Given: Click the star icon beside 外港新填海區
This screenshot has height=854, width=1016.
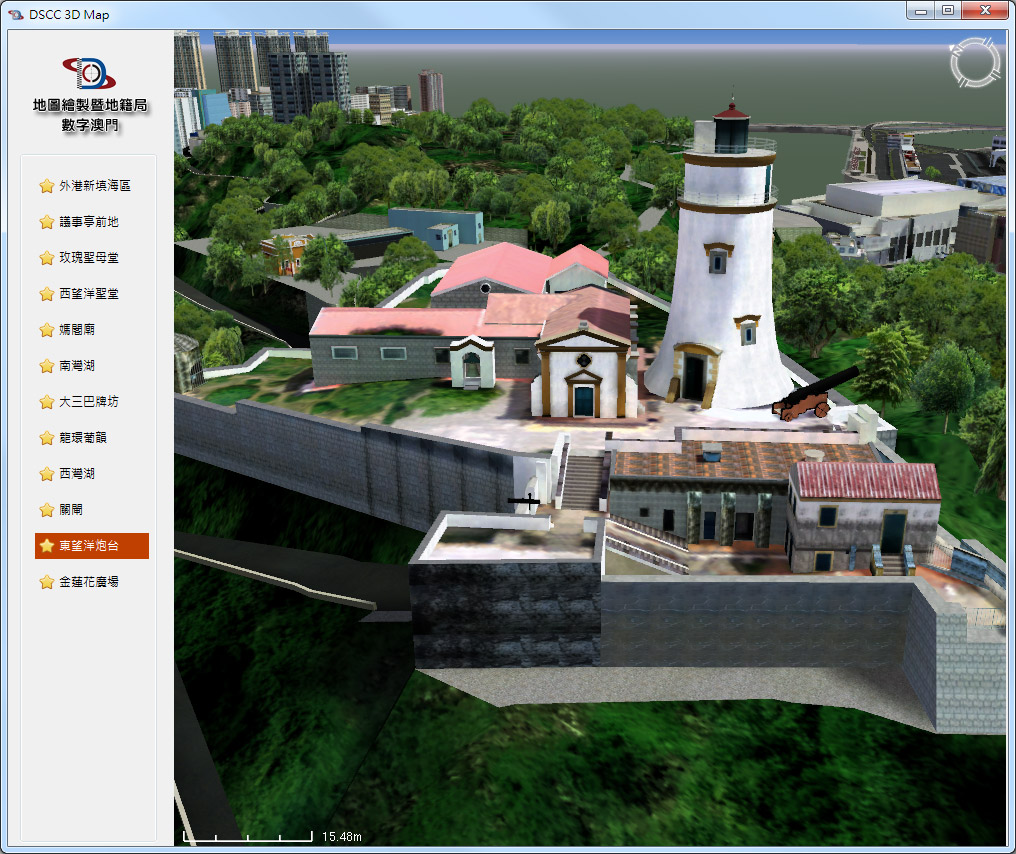Looking at the screenshot, I should click(x=46, y=186).
